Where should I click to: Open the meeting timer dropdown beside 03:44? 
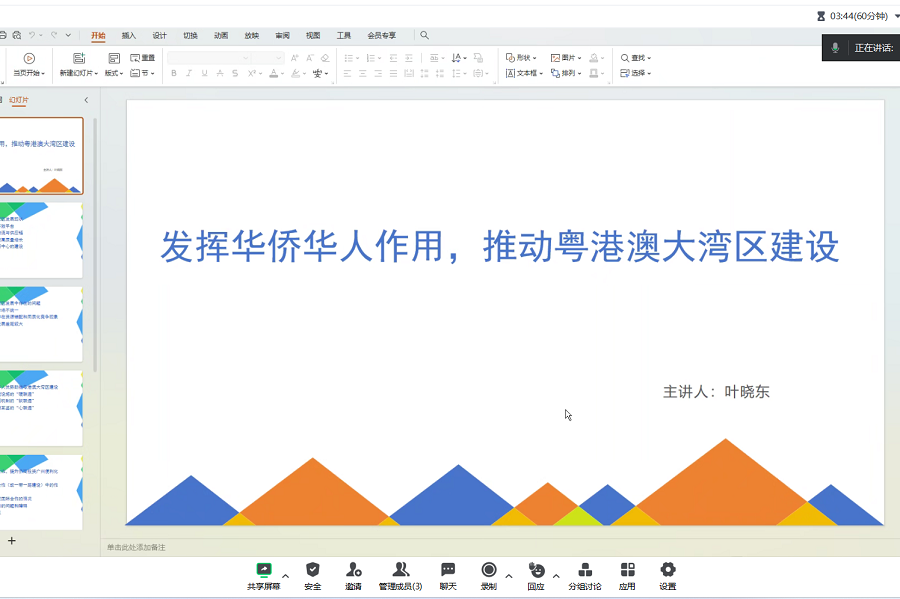click(x=889, y=15)
